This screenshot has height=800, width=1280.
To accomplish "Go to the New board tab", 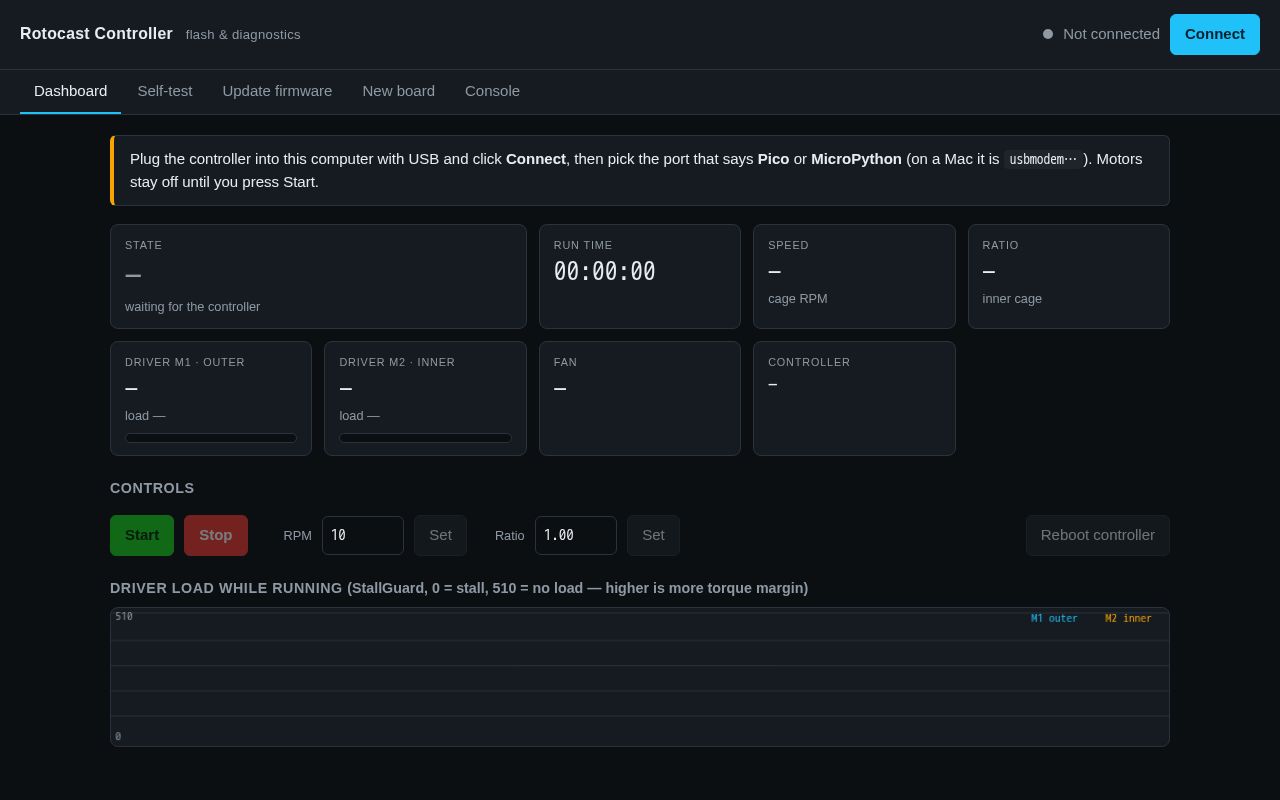I will point(398,91).
